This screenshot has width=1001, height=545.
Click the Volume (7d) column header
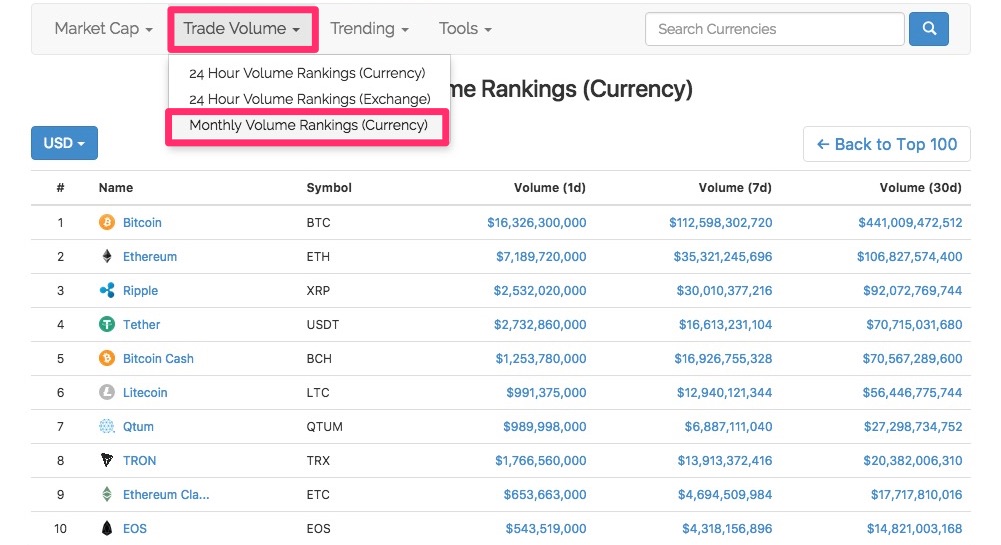point(735,188)
